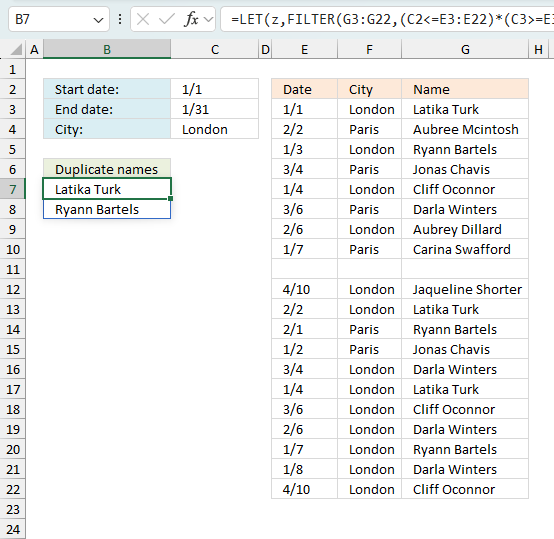Click the empty Name cell in row 11
554x539 pixels.
tap(465, 270)
